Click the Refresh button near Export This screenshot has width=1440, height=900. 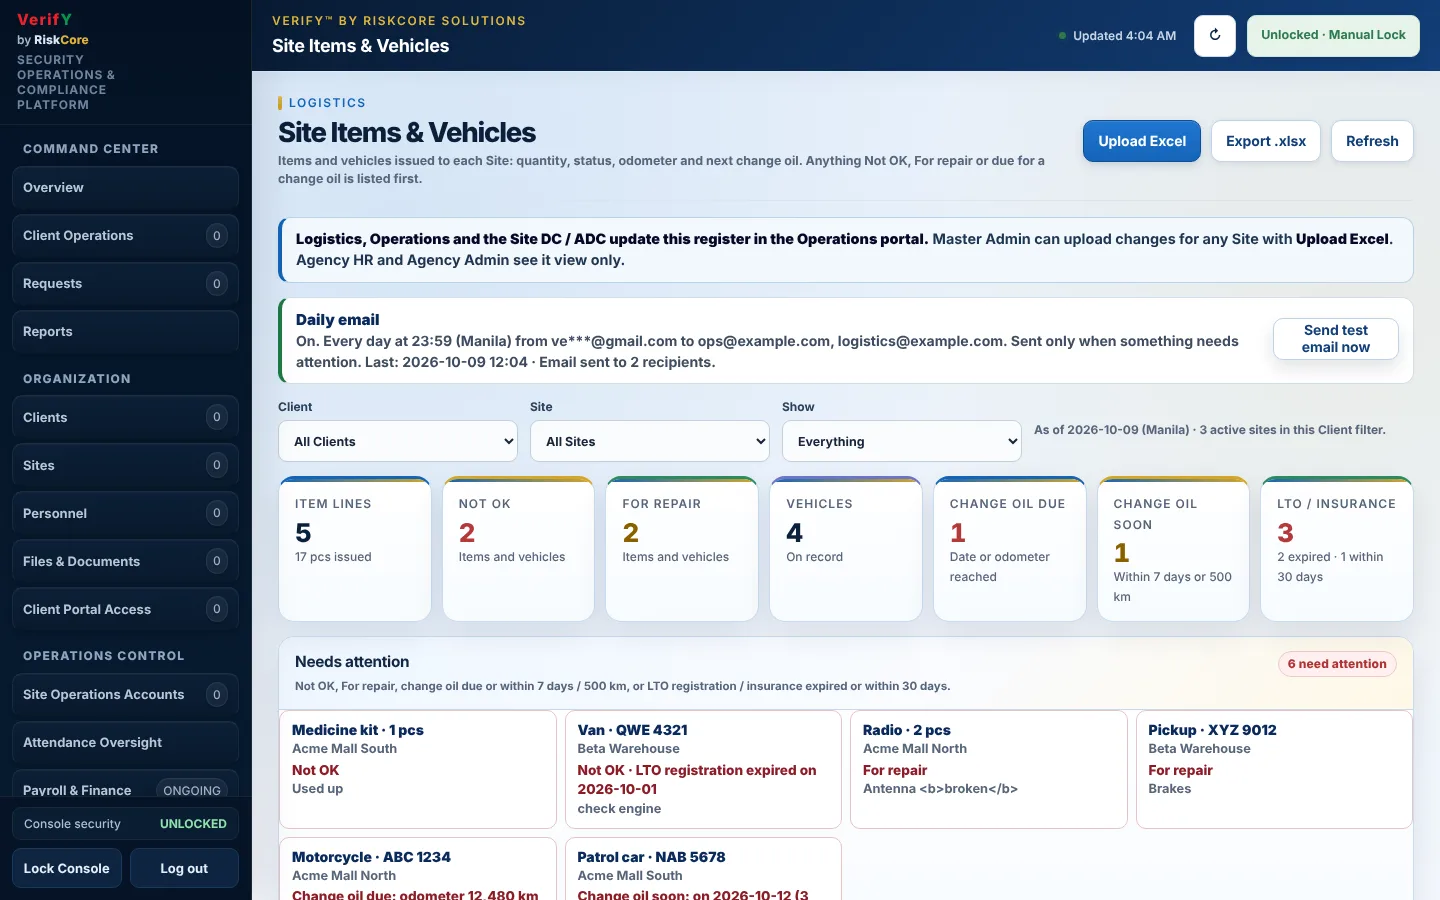1372,141
